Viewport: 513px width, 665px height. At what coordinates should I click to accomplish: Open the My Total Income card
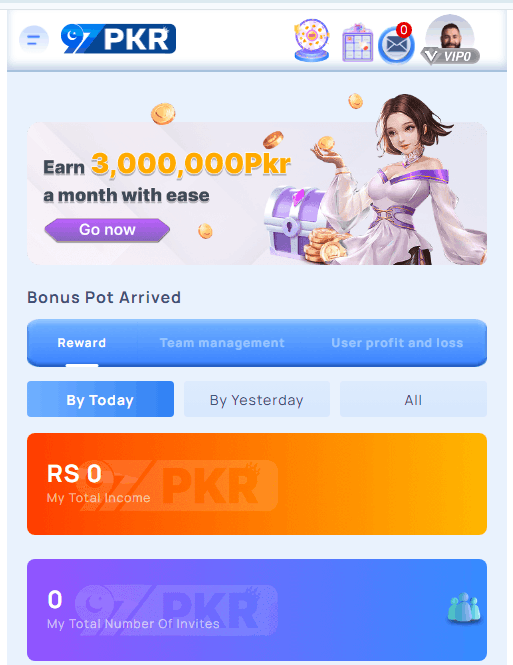pyautogui.click(x=257, y=484)
